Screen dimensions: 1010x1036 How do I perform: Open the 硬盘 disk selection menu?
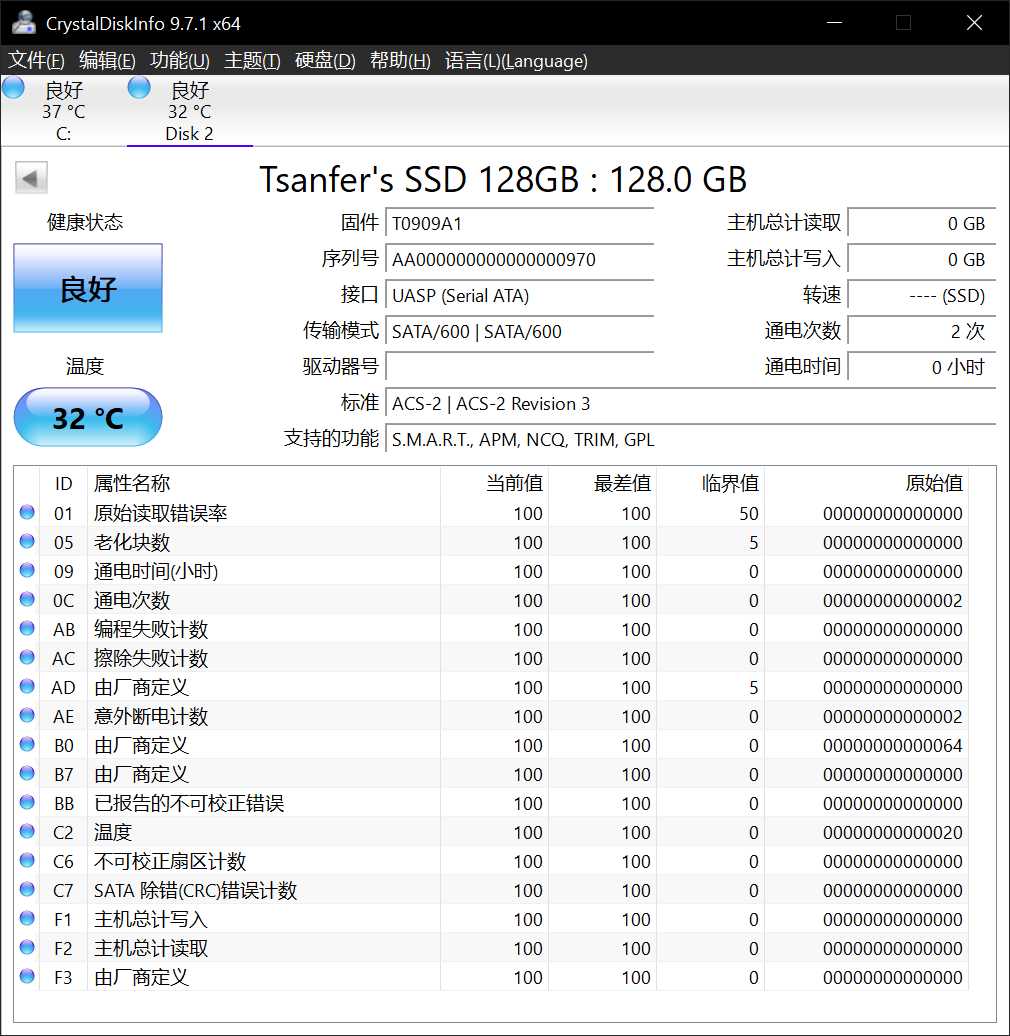coord(325,60)
